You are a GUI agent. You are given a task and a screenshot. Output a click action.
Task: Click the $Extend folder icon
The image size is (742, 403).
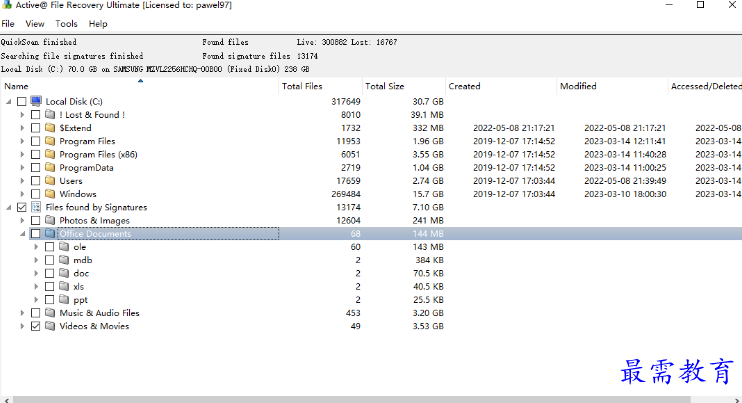(50, 128)
